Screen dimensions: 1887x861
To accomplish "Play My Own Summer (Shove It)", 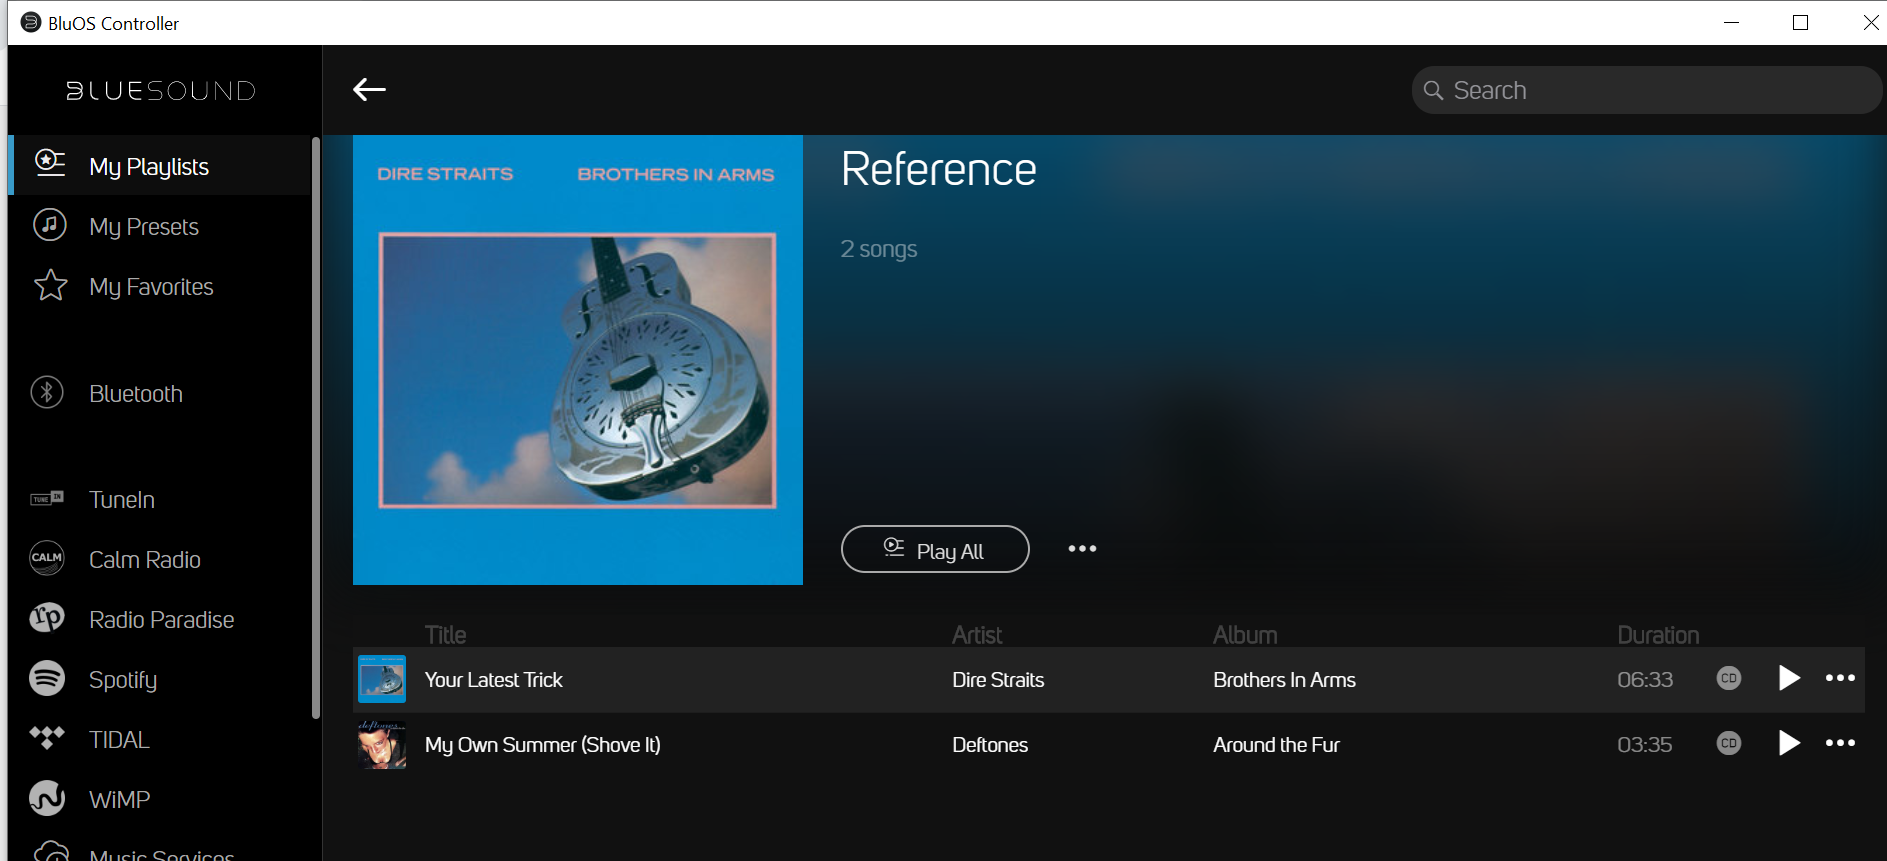I will [1789, 743].
